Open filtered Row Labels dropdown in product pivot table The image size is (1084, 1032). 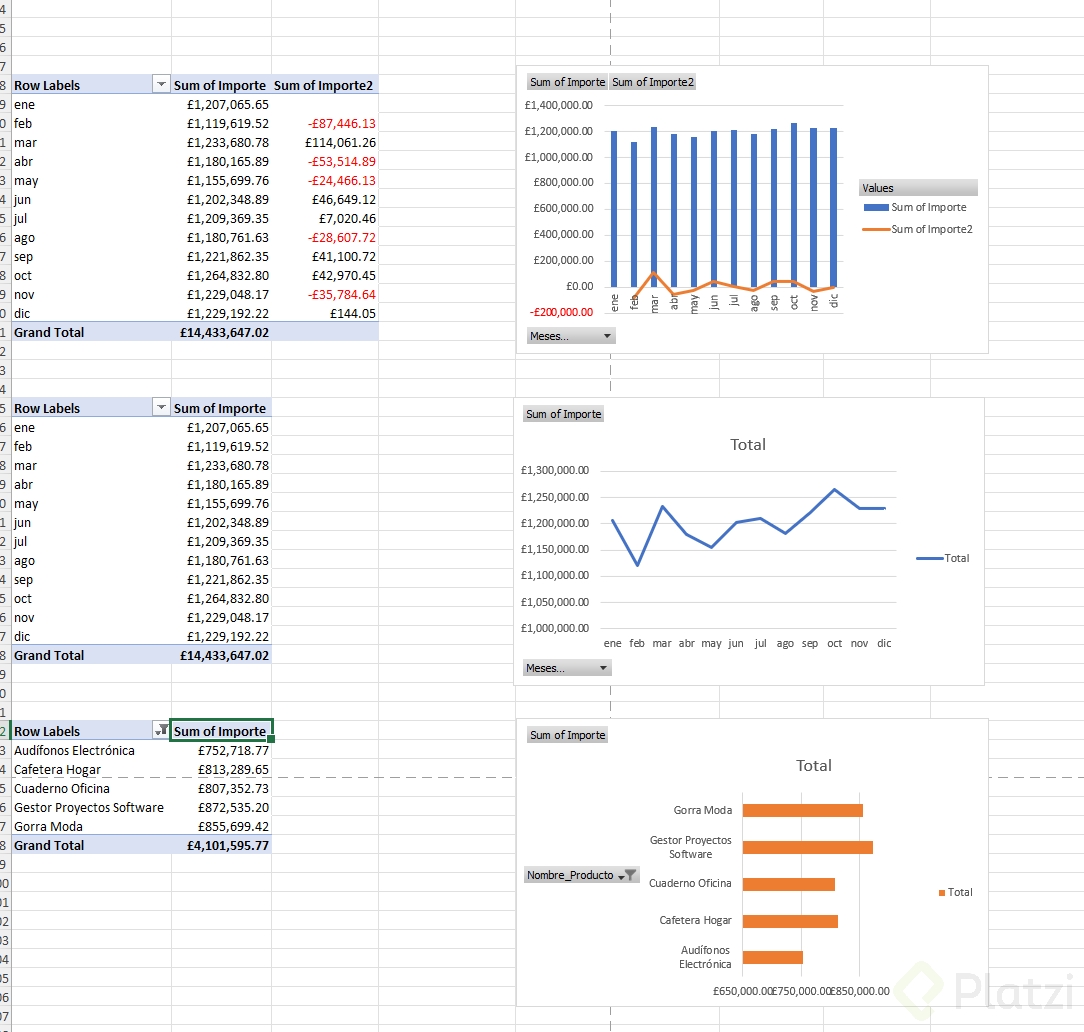(161, 730)
